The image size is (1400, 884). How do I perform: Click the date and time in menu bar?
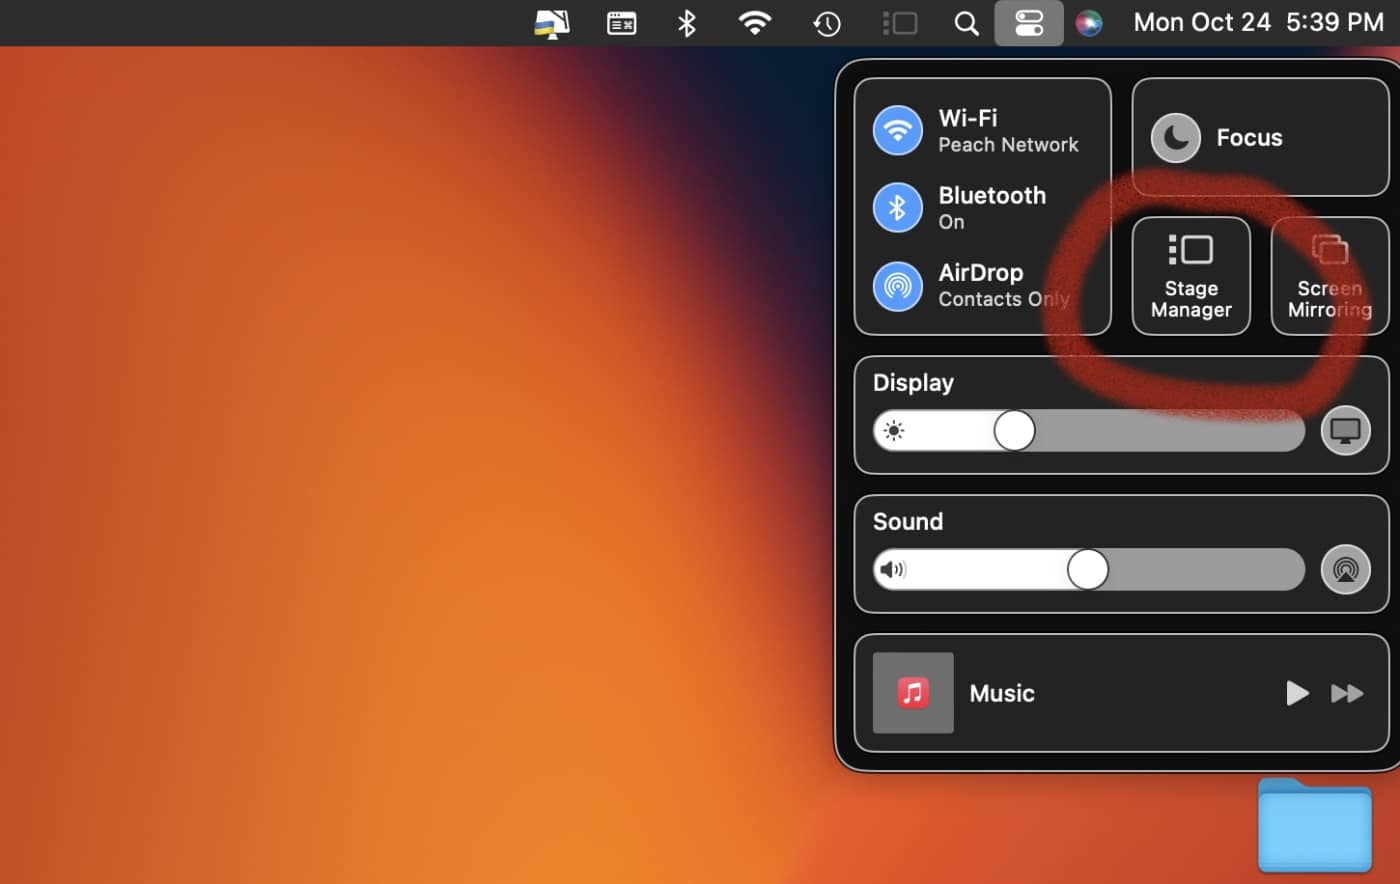coord(1258,23)
